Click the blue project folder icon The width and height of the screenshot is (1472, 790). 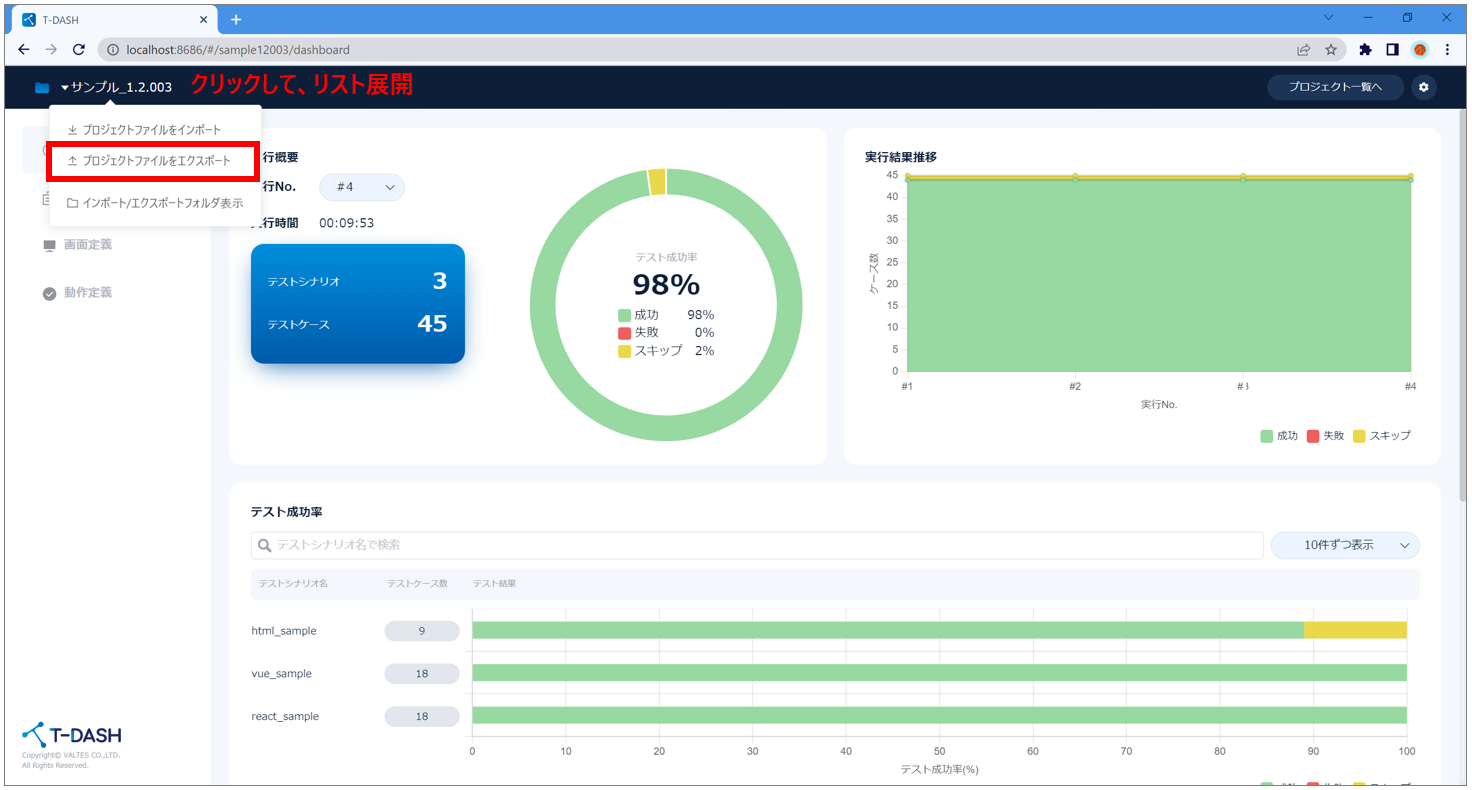point(42,88)
